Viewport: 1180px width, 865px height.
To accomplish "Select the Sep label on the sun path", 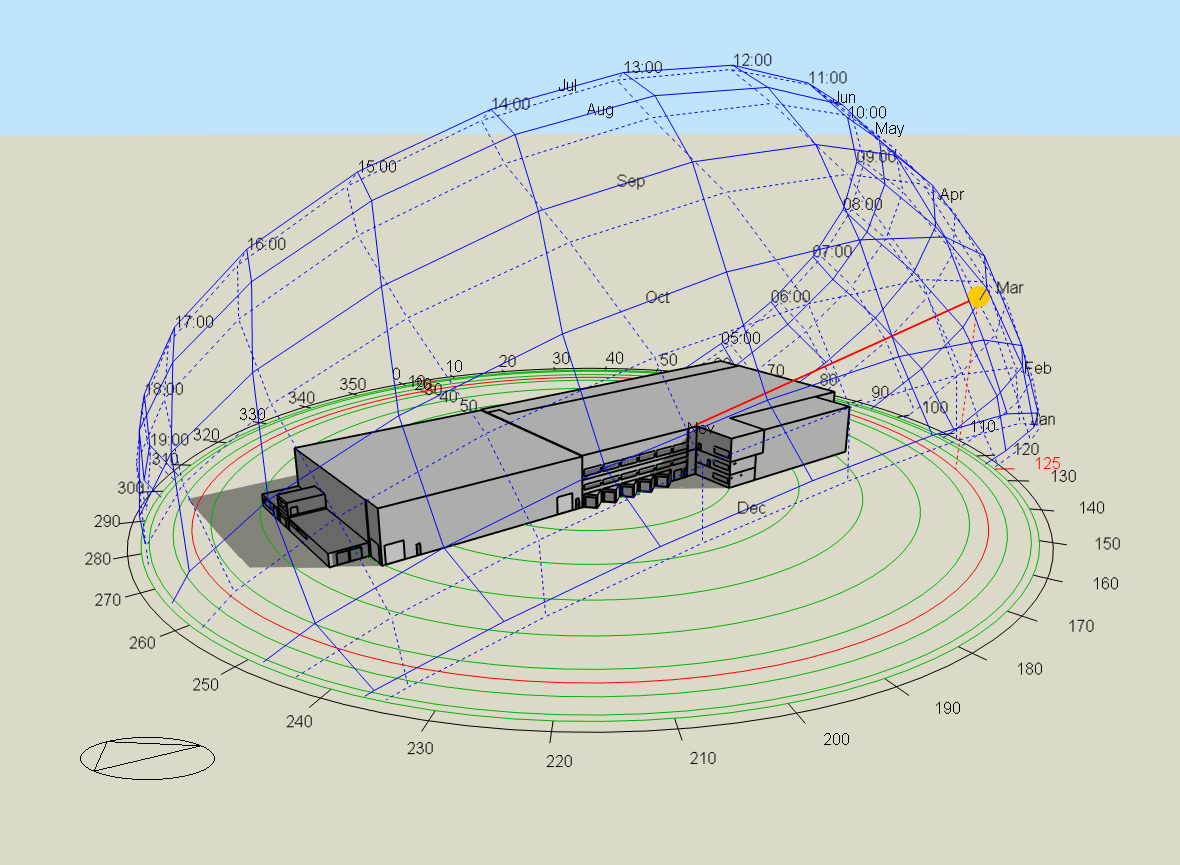I will [x=631, y=181].
